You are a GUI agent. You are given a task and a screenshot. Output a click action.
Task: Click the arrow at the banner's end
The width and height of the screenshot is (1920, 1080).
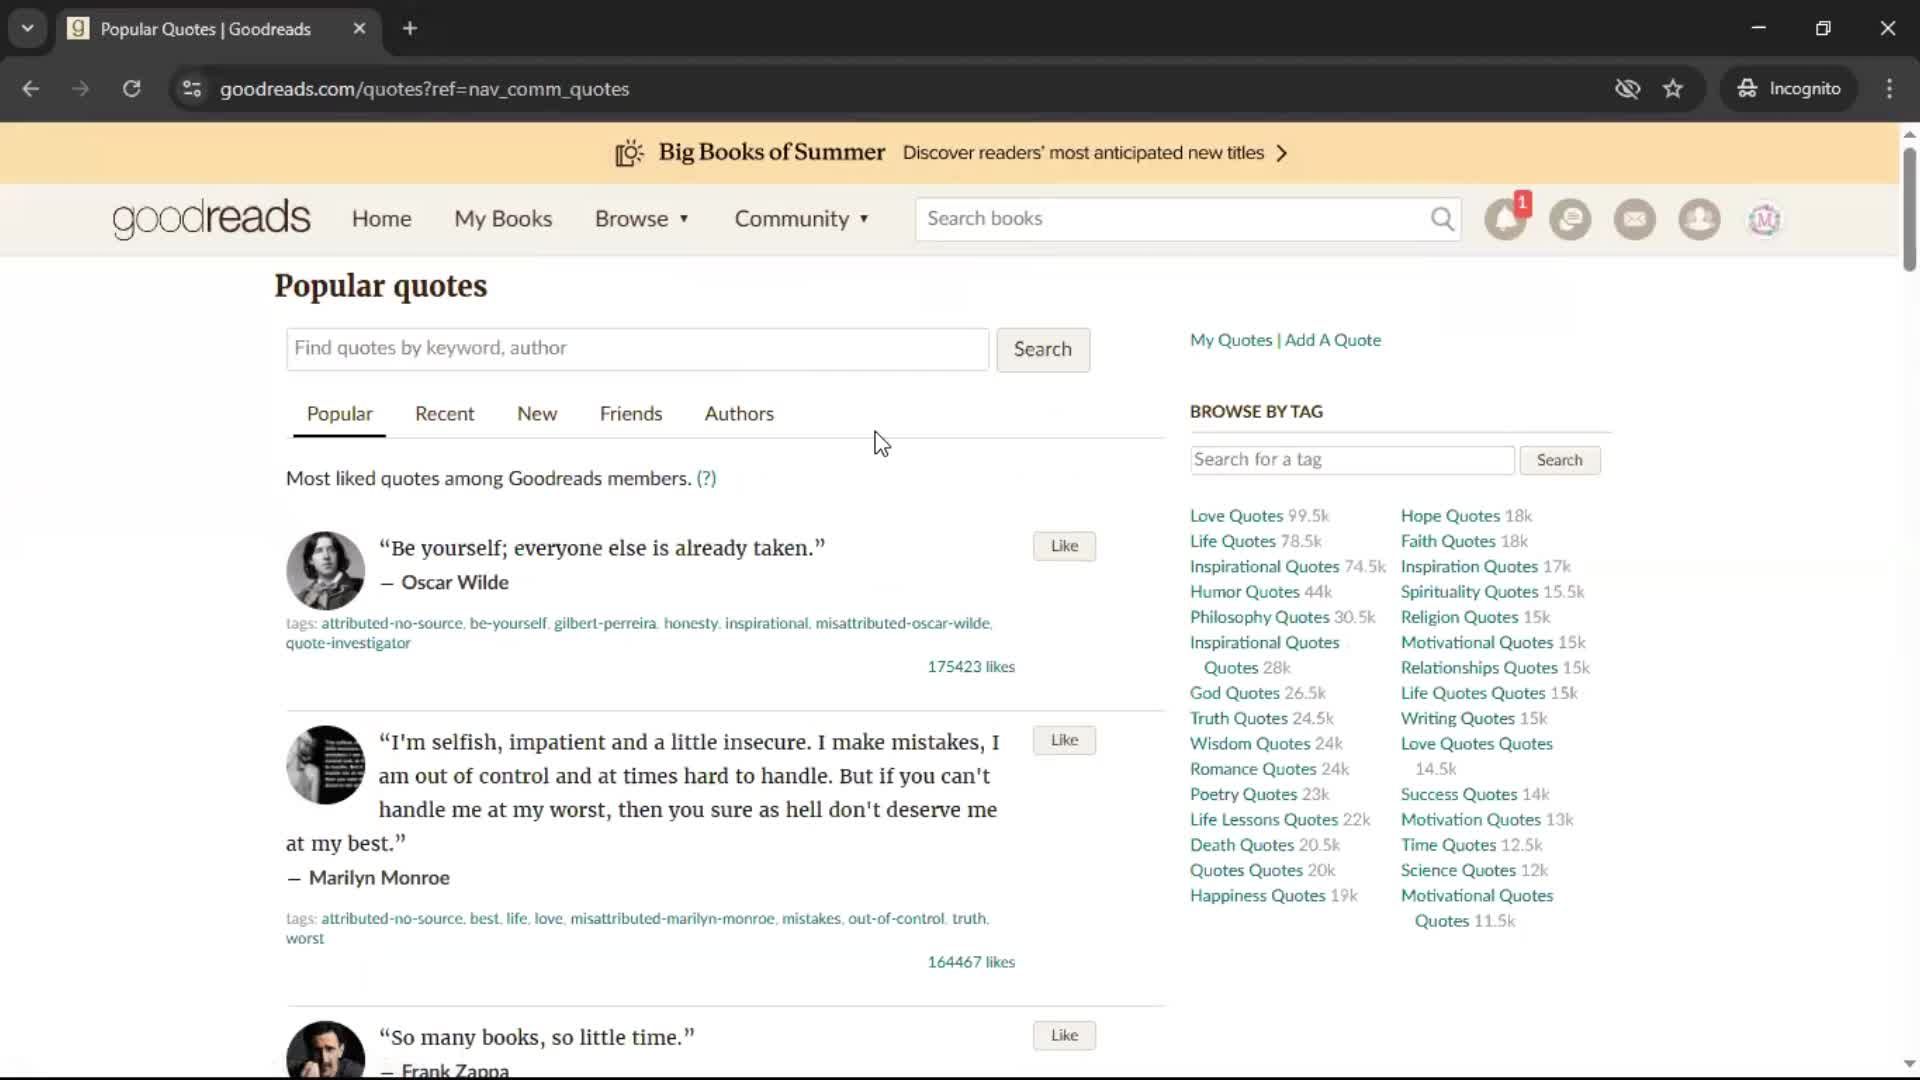1282,153
